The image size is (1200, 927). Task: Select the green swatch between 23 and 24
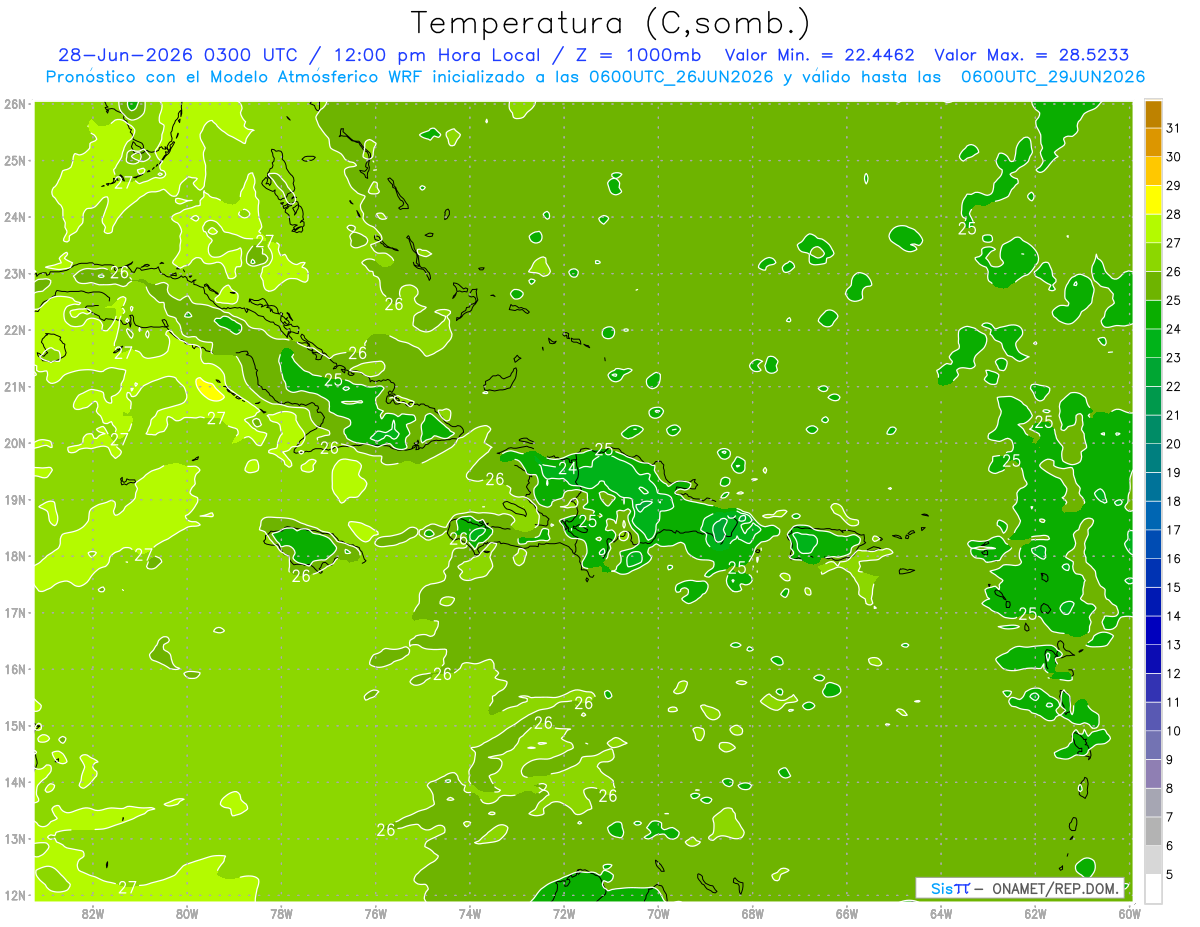(x=1153, y=344)
